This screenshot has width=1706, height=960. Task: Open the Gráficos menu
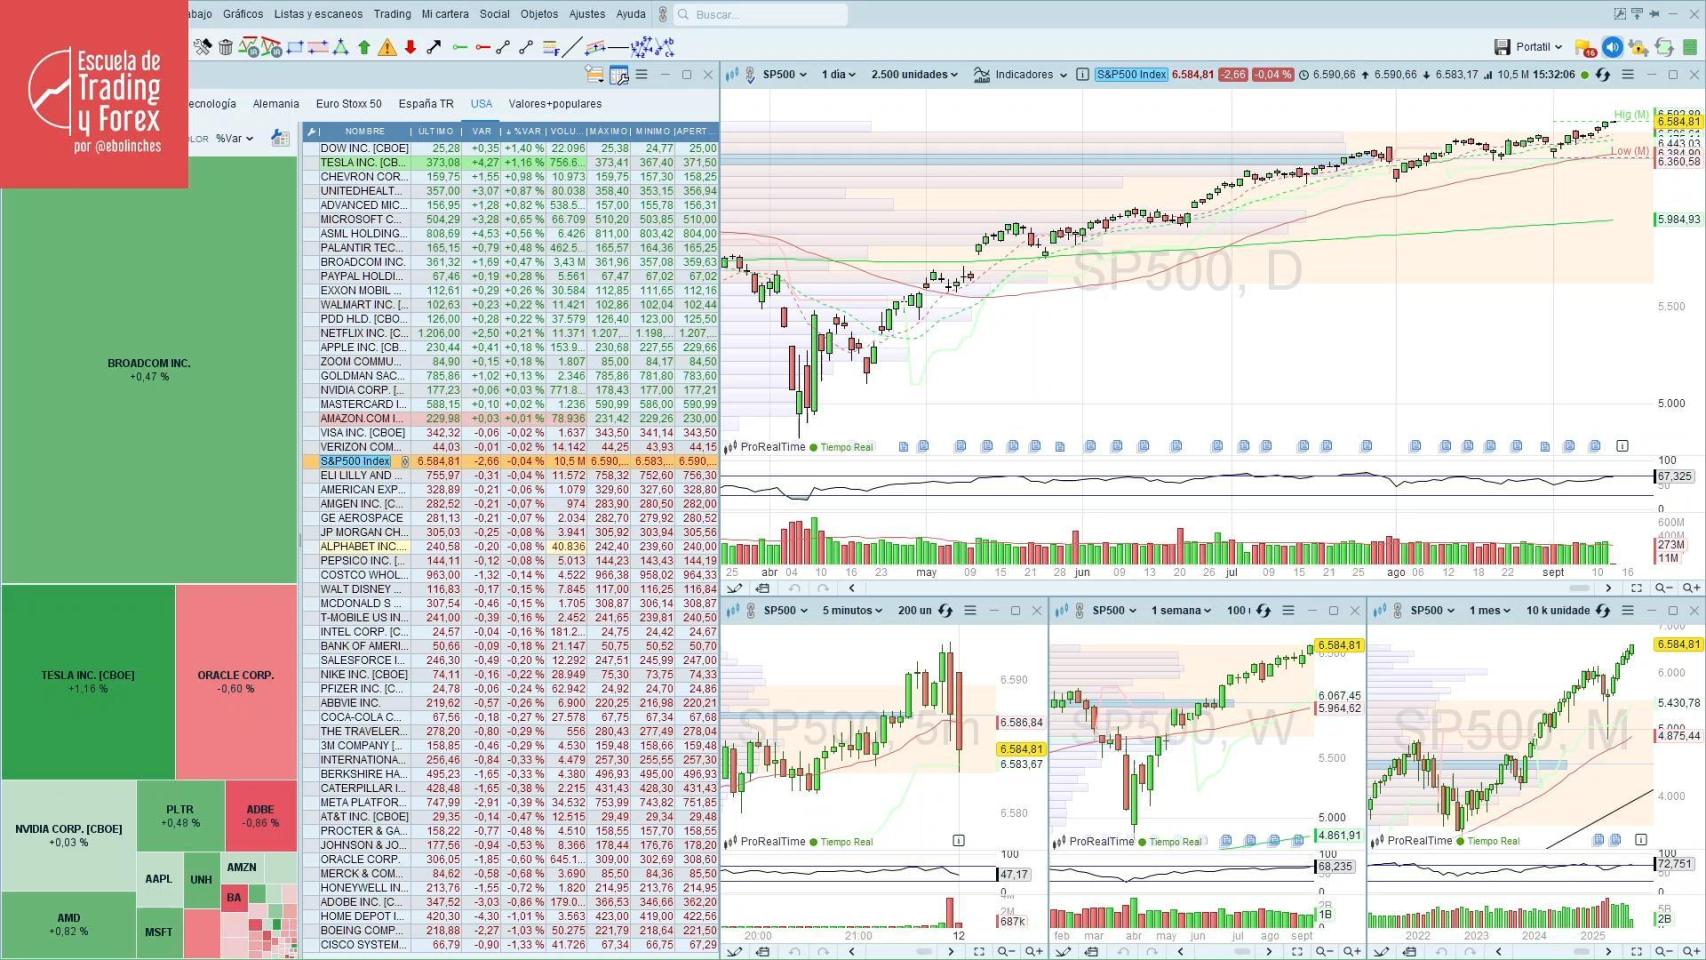click(243, 14)
